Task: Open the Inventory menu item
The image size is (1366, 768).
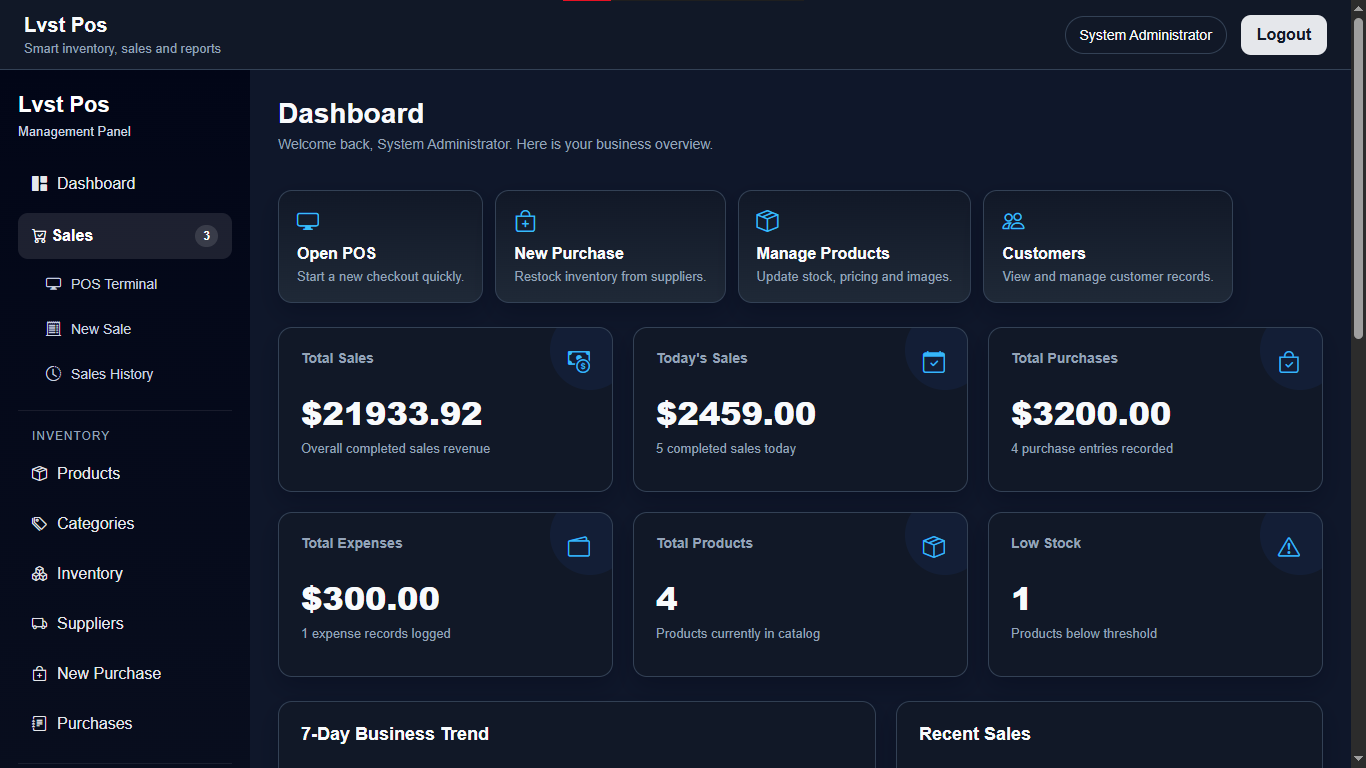Action: click(x=125, y=574)
